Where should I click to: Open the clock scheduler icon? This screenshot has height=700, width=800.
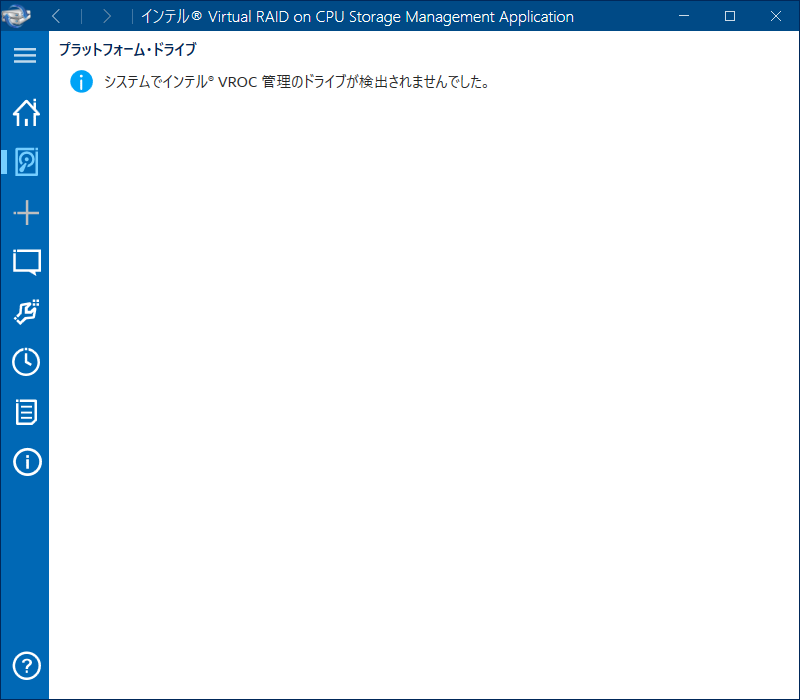[26, 362]
